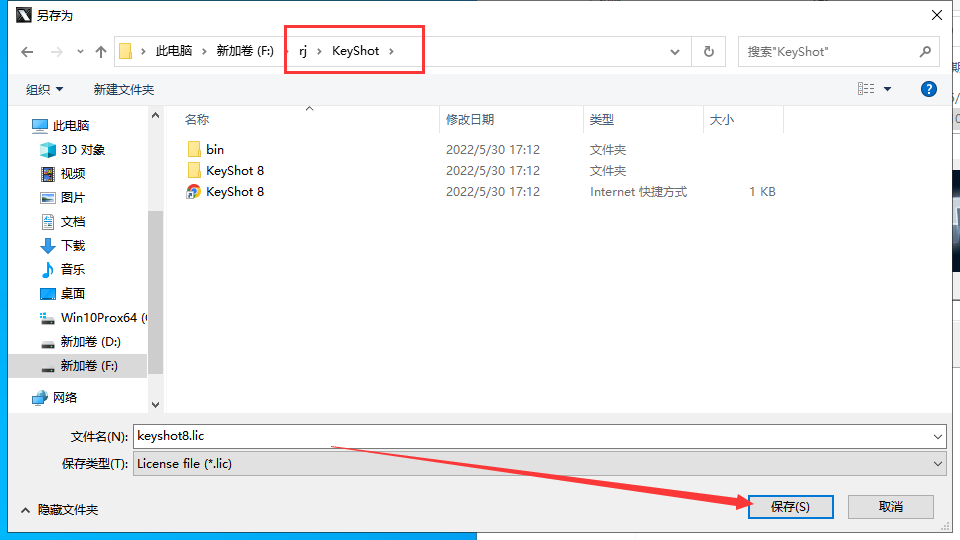Open the 文件名 dropdown arrow
This screenshot has width=960, height=540.
(x=937, y=437)
